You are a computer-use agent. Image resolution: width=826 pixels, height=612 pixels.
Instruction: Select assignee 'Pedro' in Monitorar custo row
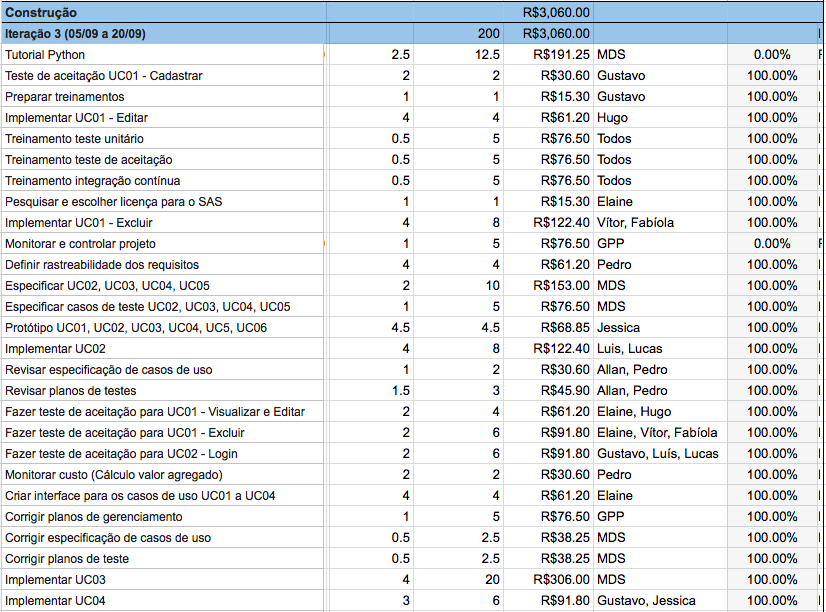pyautogui.click(x=661, y=475)
